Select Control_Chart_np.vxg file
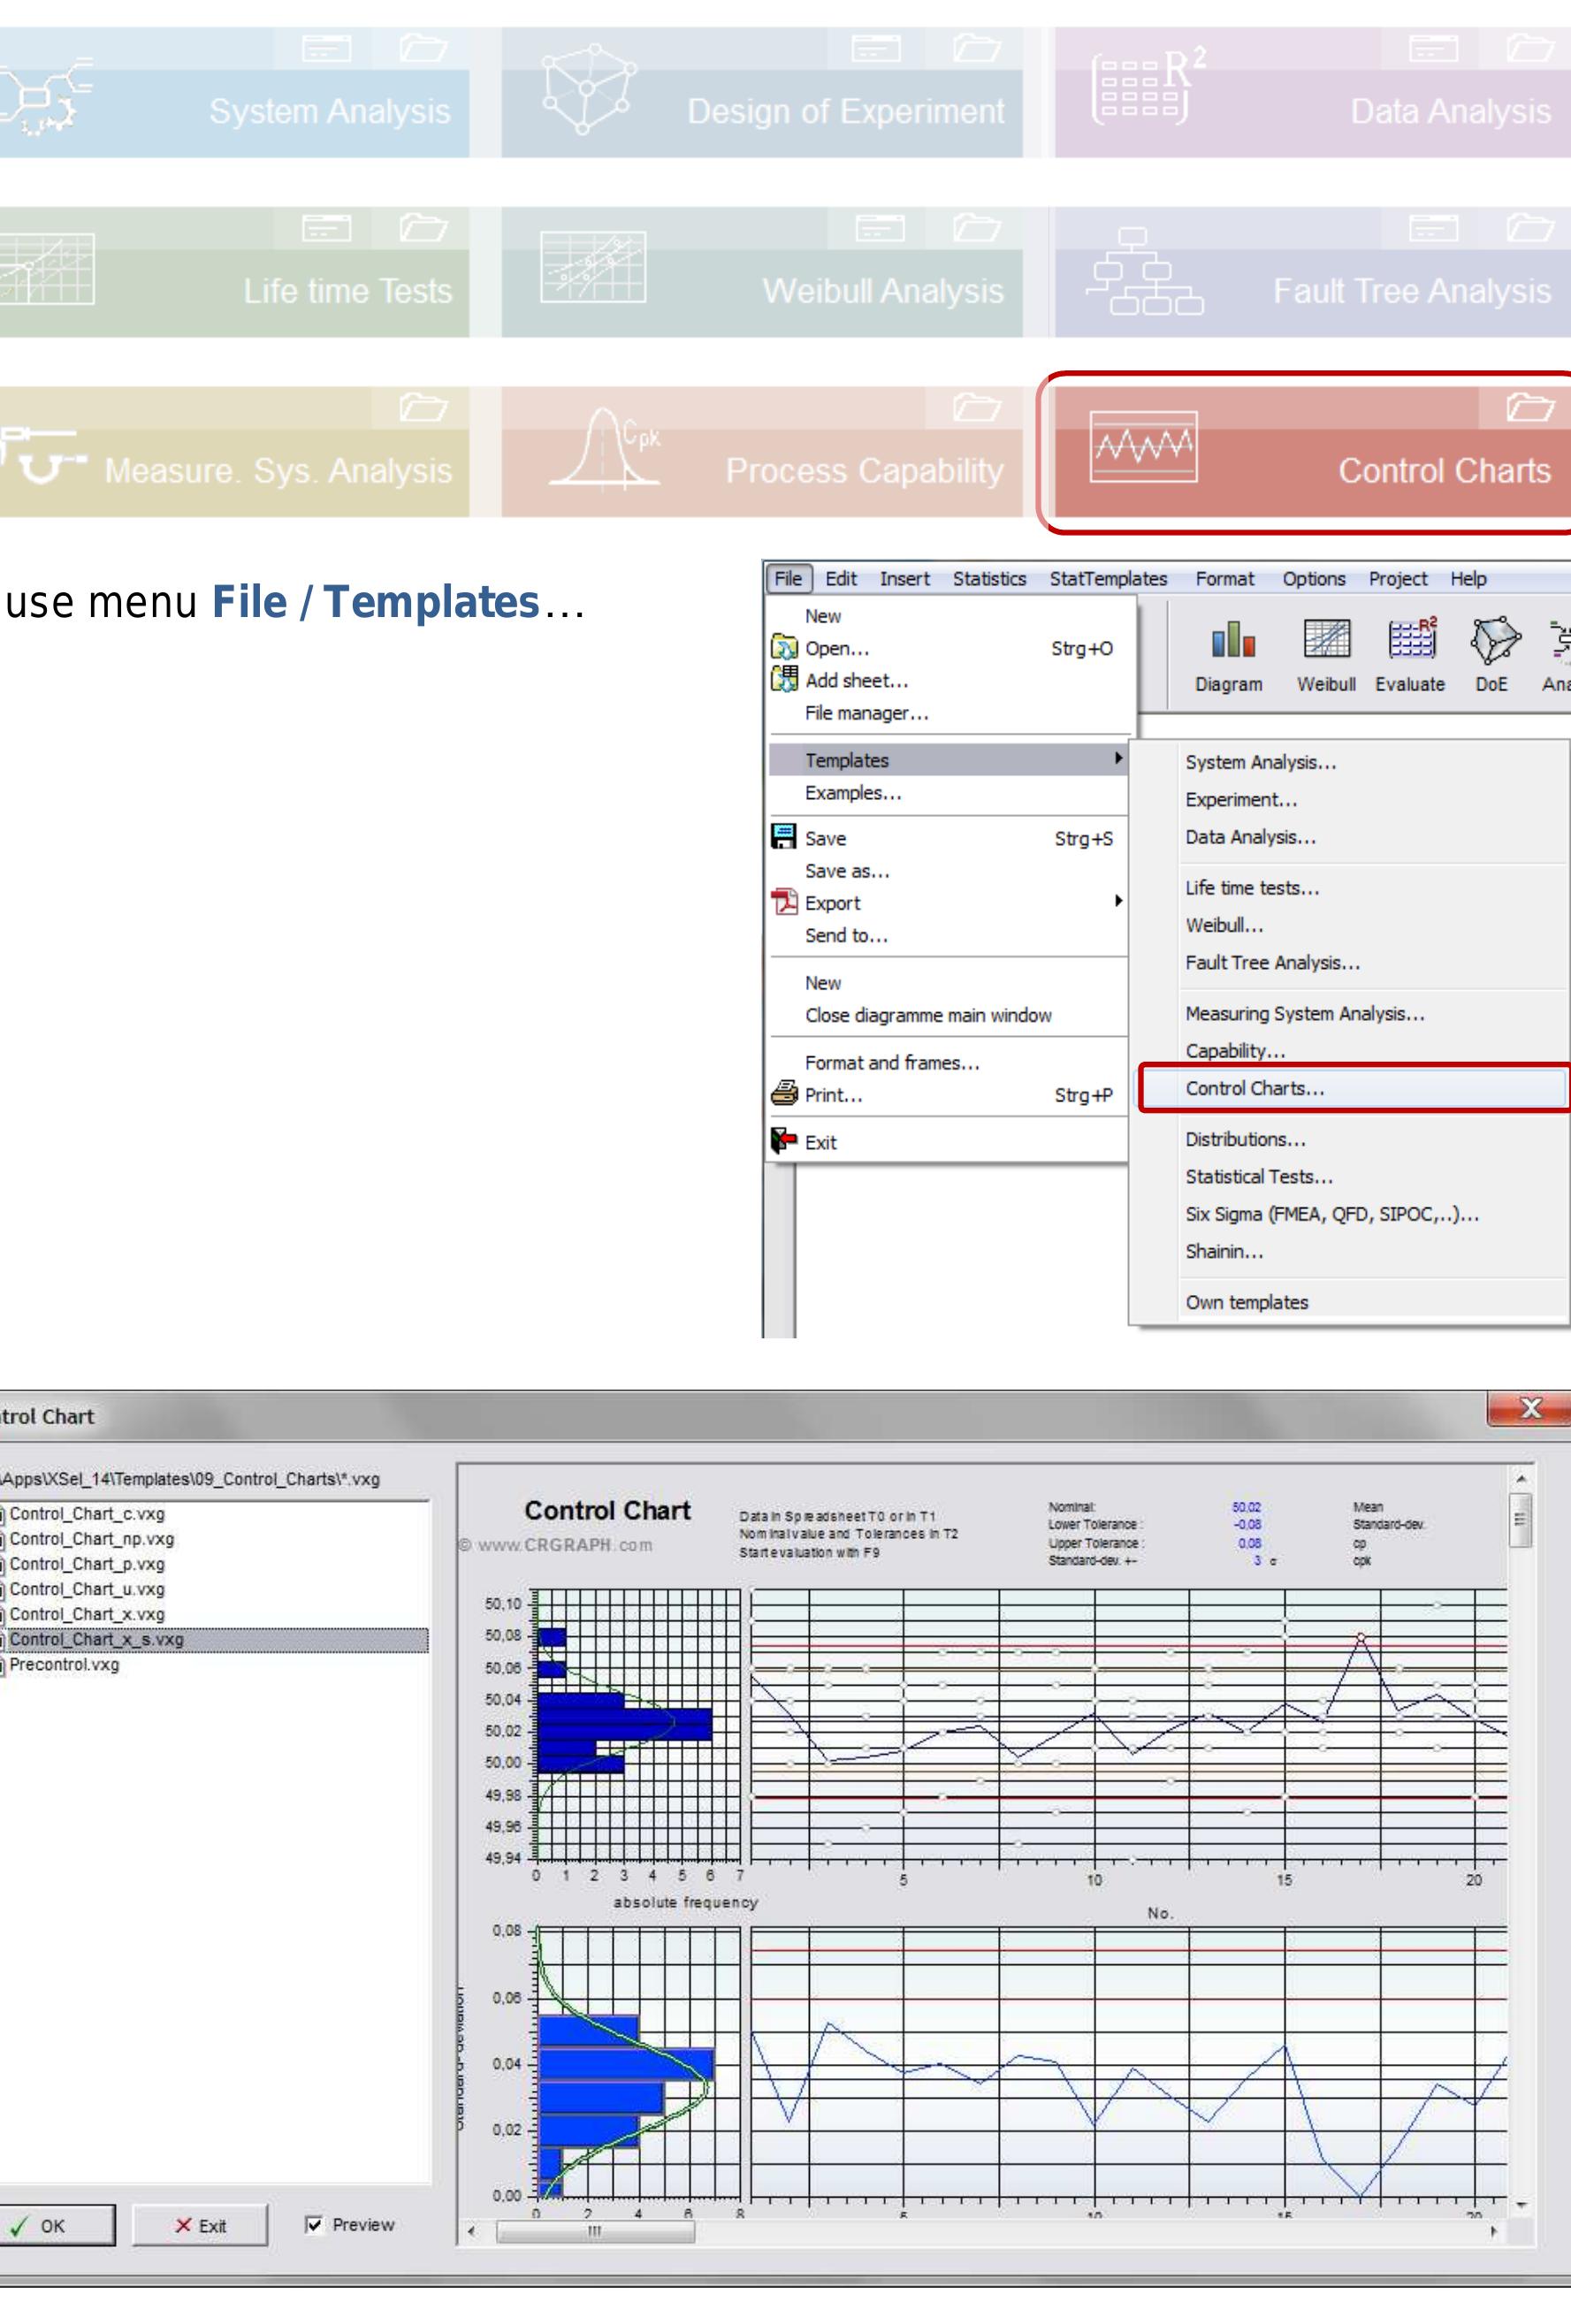Viewport: 1571px width, 2324px height. pyautogui.click(x=91, y=1538)
